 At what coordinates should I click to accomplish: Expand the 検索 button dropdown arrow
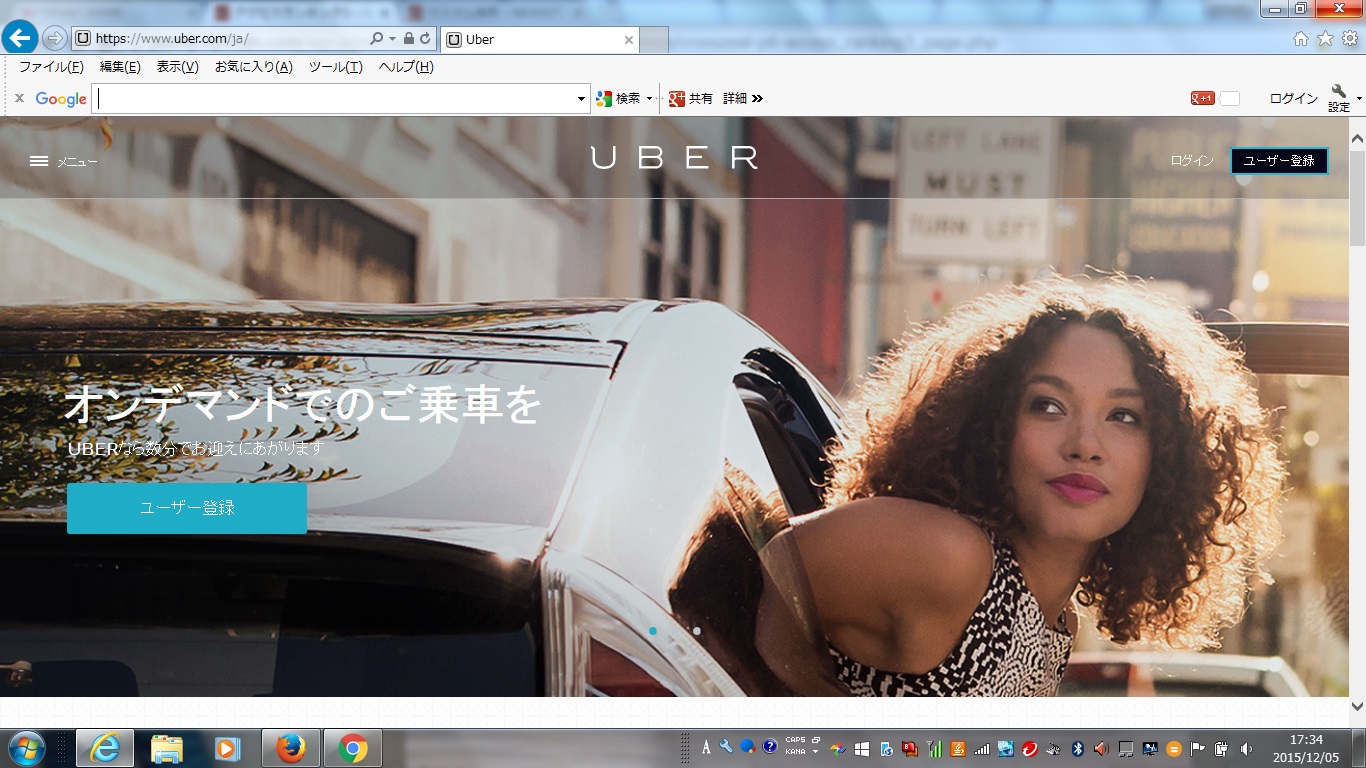649,99
